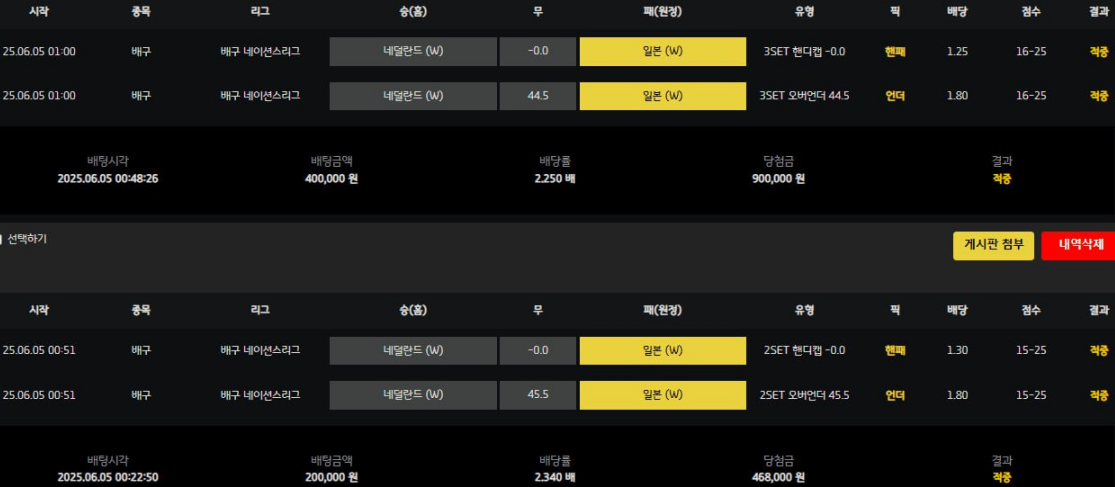This screenshot has height=487, width=1115.
Task: Click the 2SET 핸디캡 -0.0 type text
Action: [803, 350]
